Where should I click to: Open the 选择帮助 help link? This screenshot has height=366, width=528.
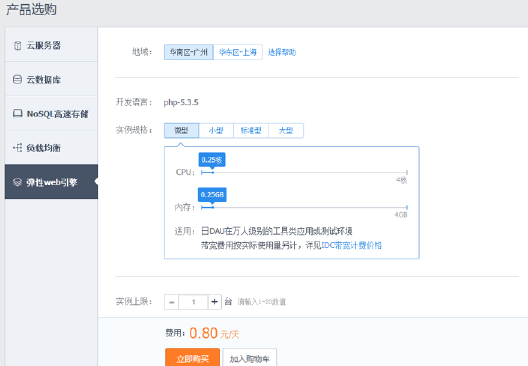tap(282, 52)
